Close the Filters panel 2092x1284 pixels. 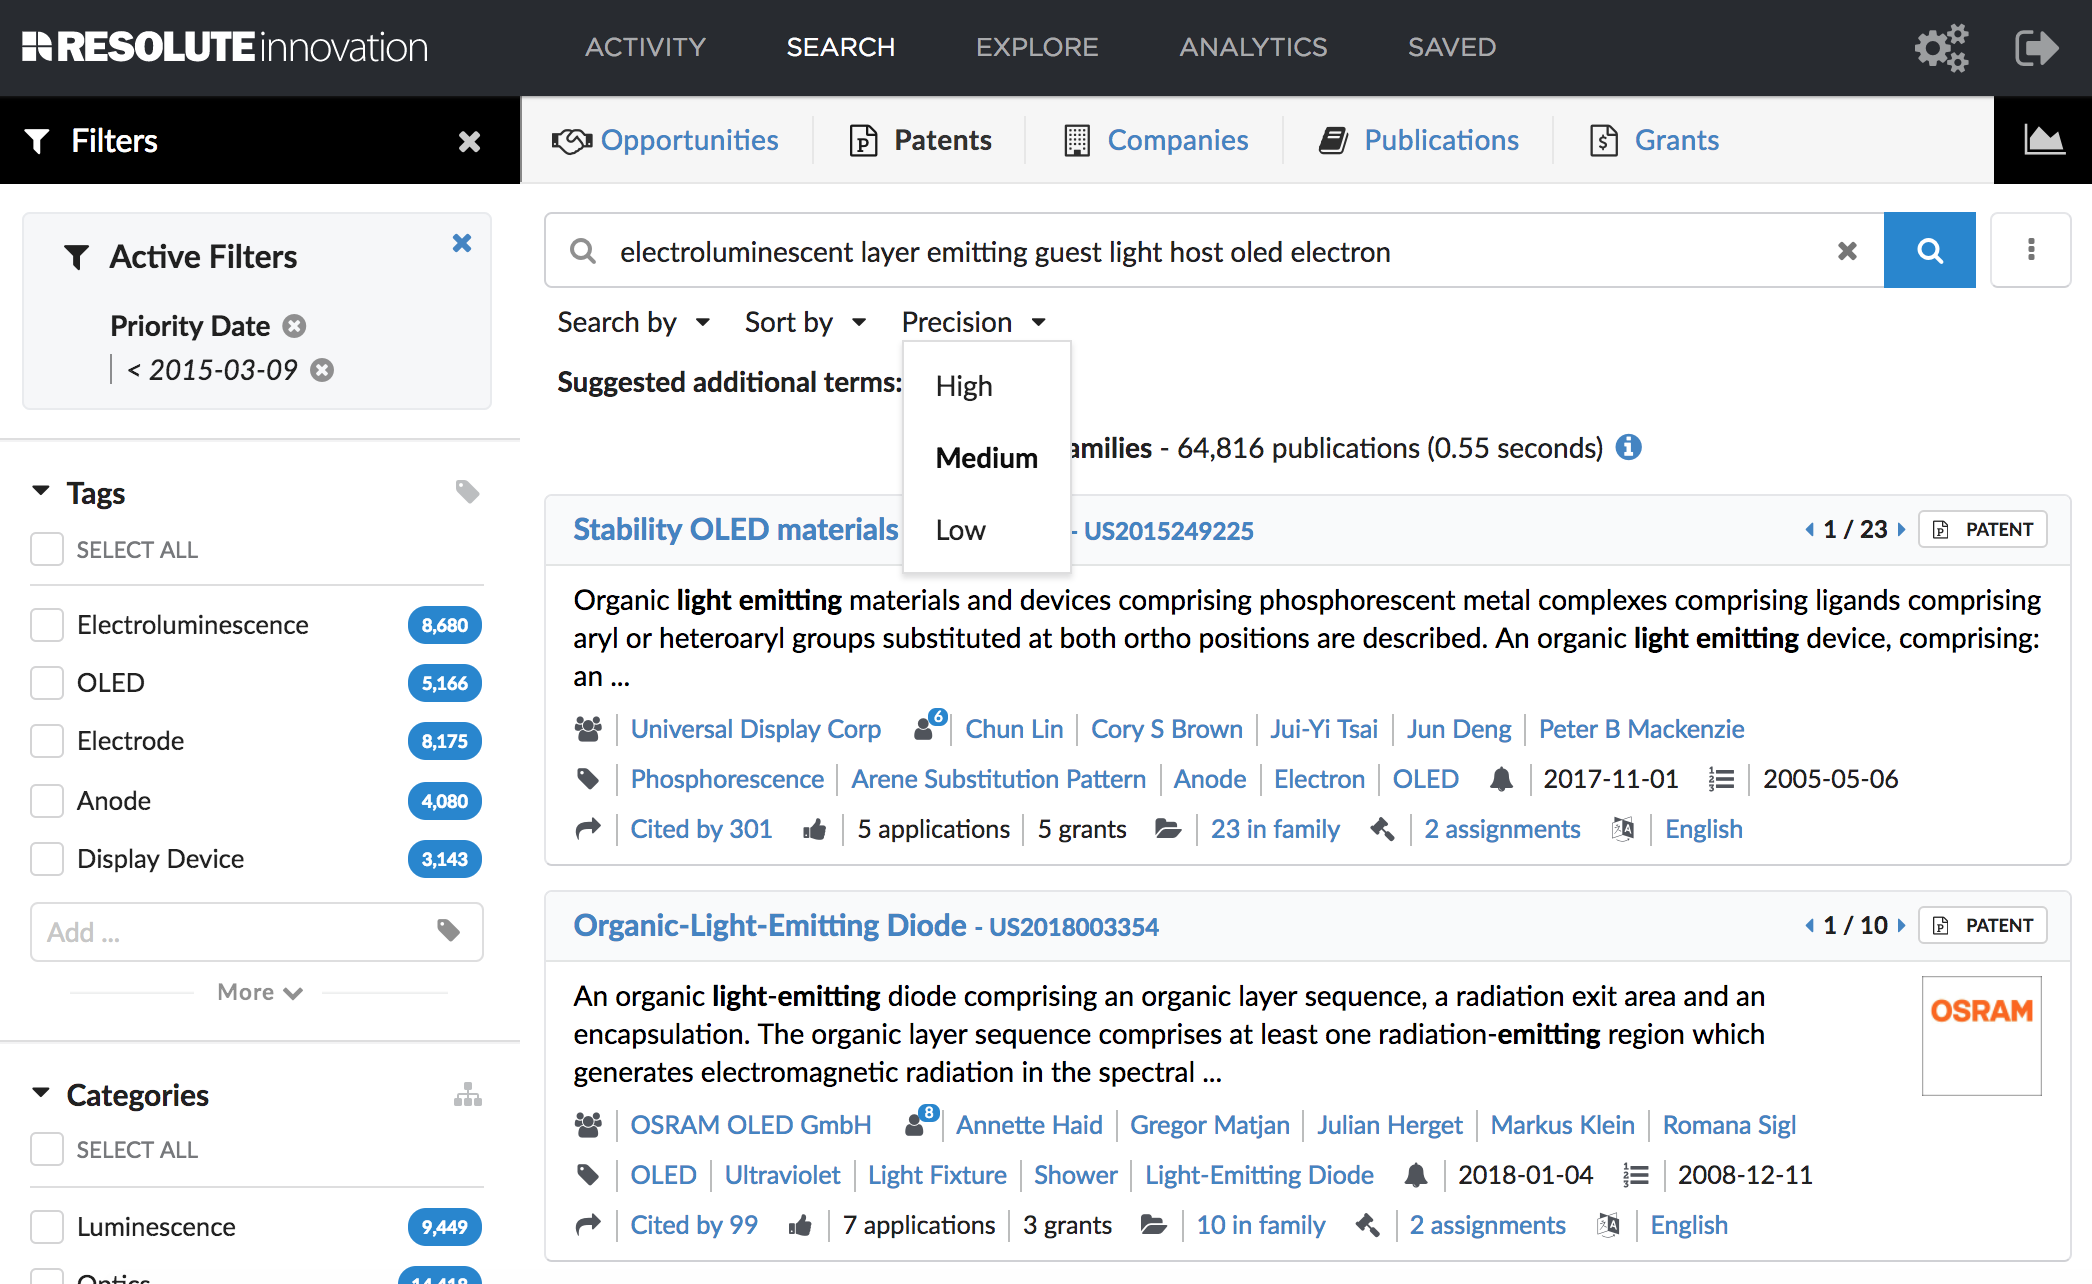(469, 141)
